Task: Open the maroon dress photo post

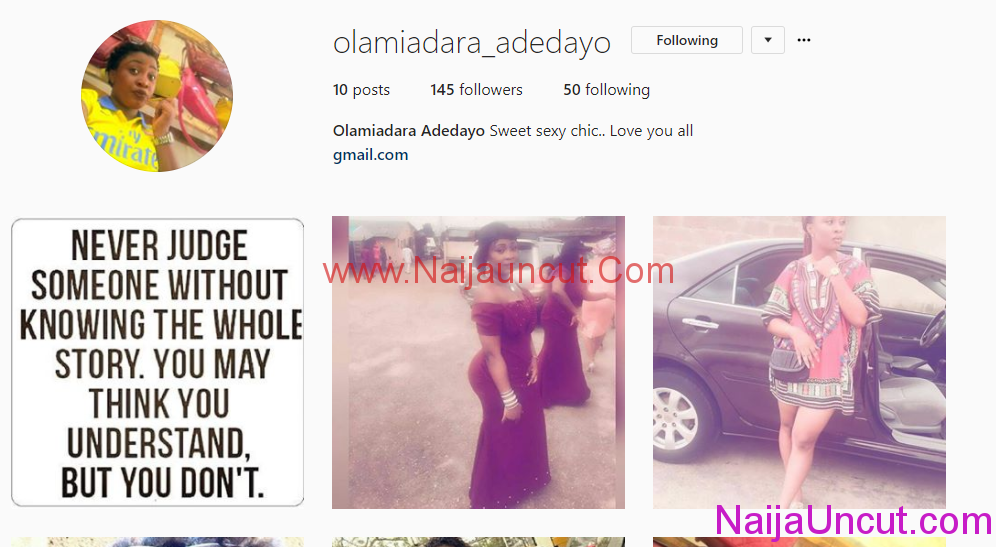Action: click(478, 362)
